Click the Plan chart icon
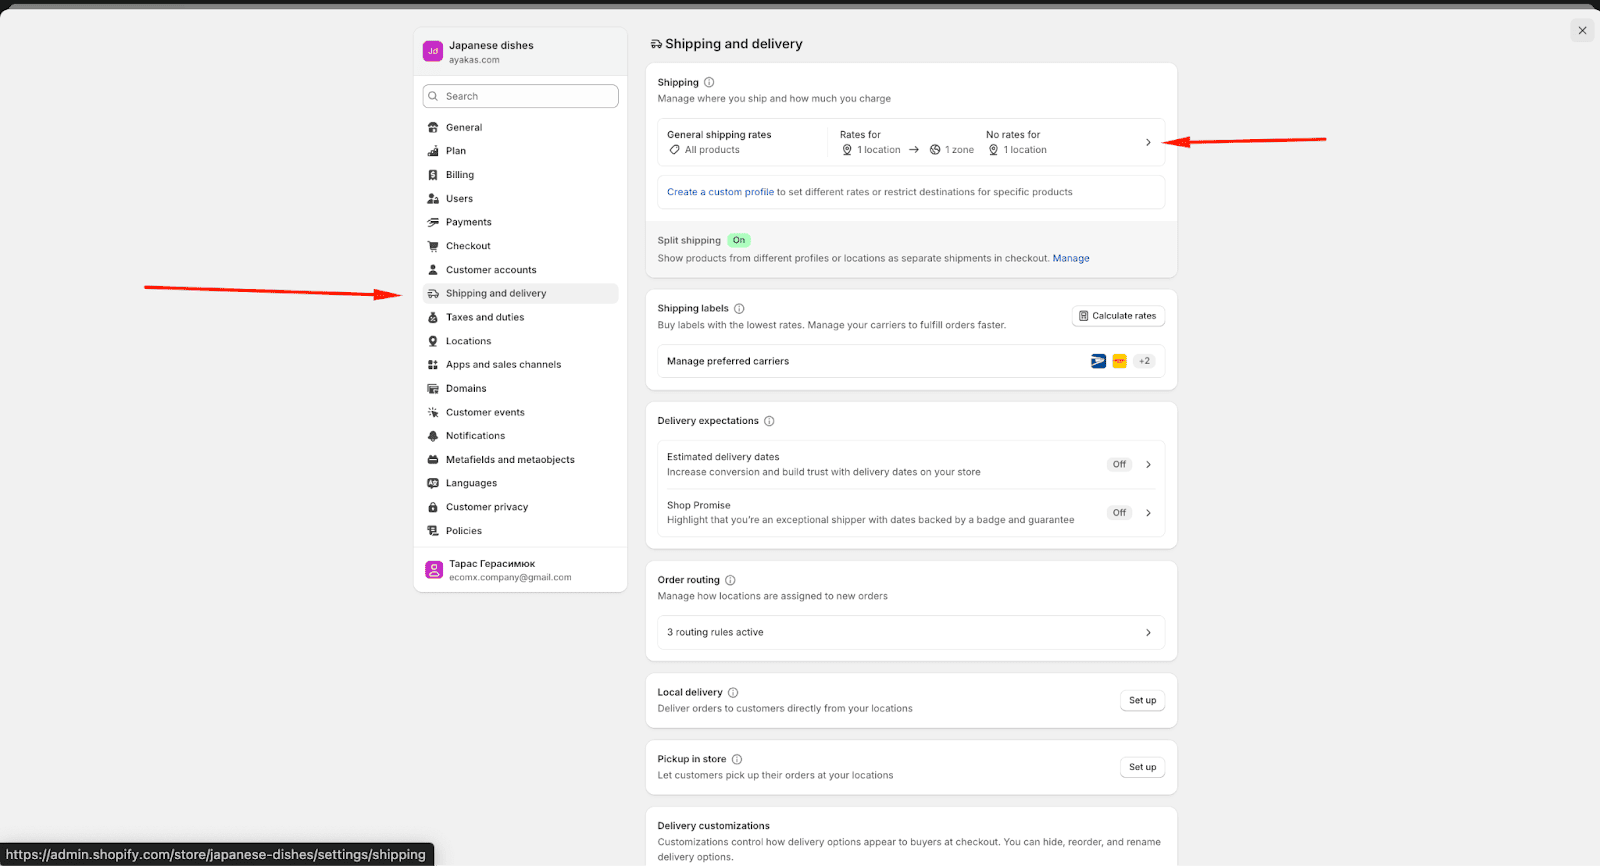 pos(433,151)
